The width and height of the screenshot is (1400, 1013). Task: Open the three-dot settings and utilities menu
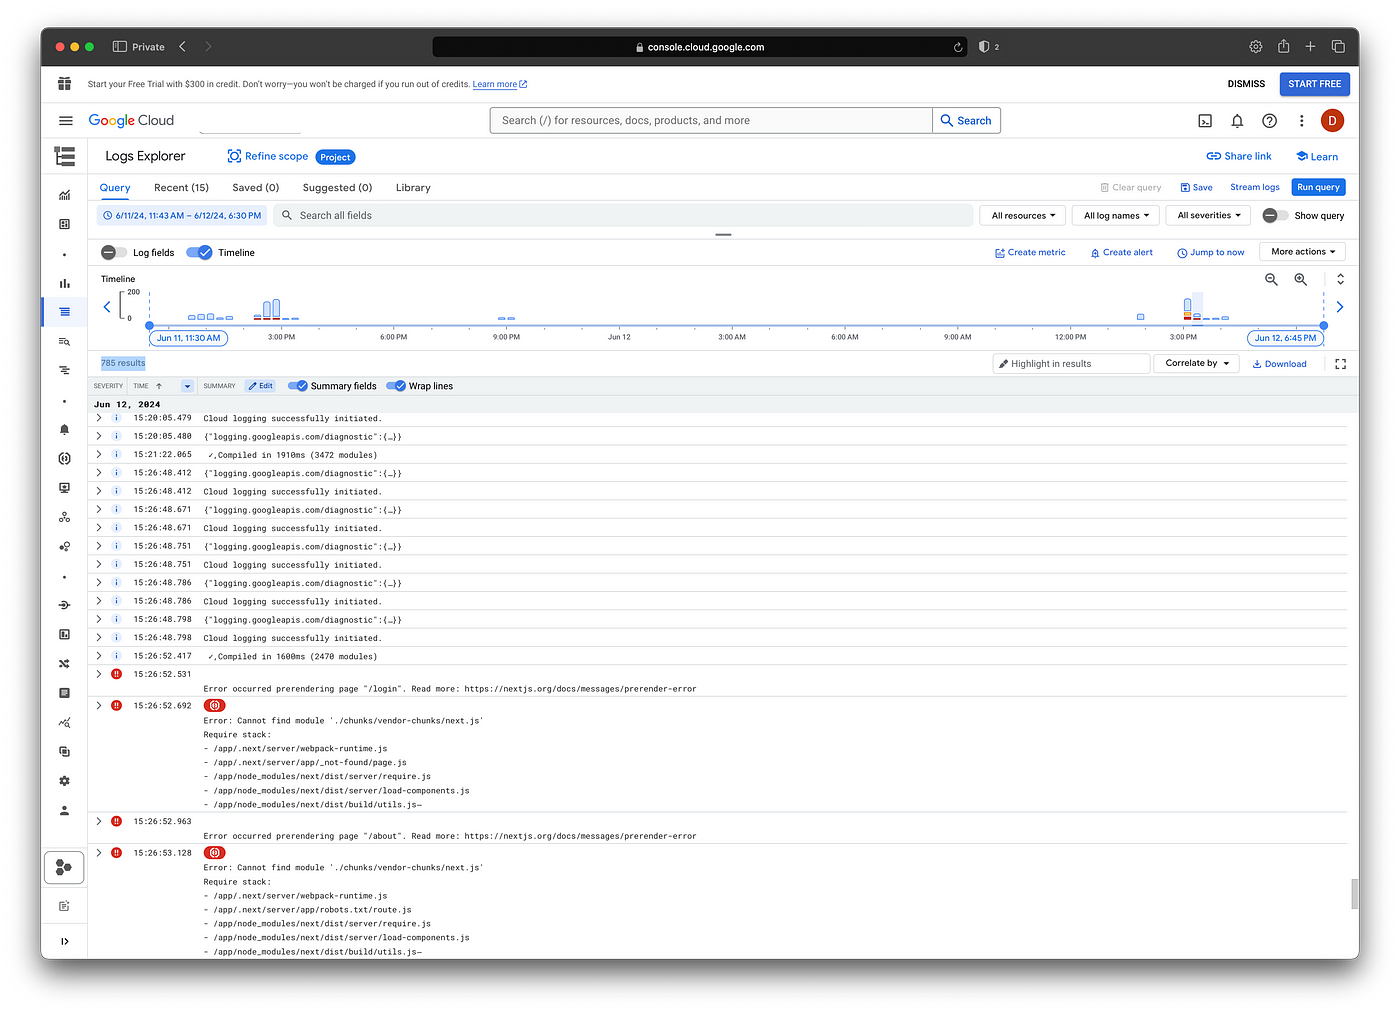coord(1301,121)
